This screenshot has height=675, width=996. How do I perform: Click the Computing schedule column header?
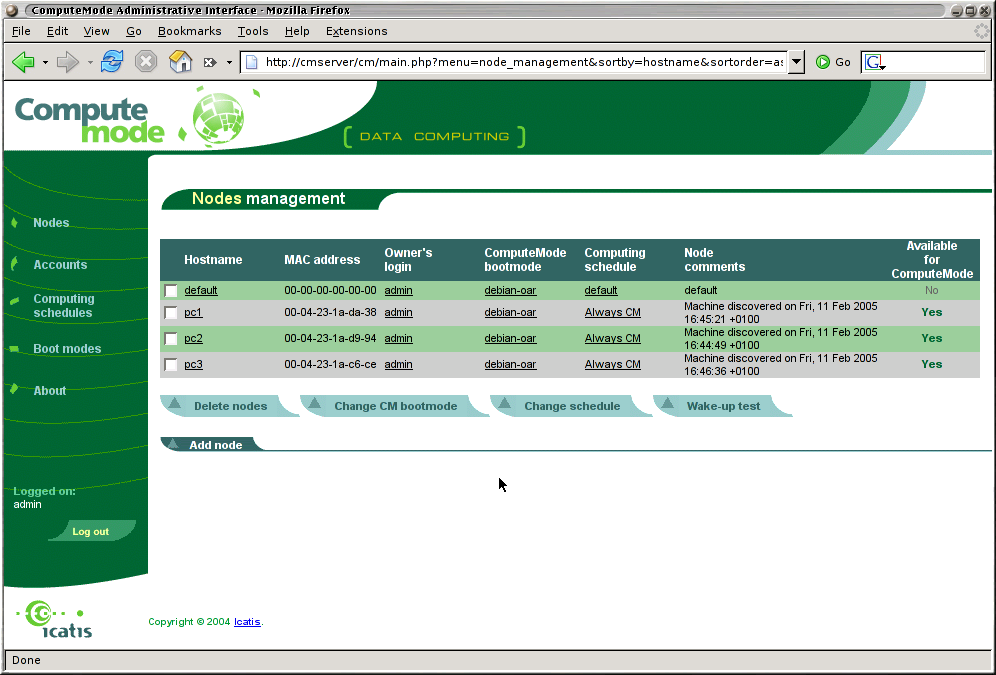(x=614, y=260)
